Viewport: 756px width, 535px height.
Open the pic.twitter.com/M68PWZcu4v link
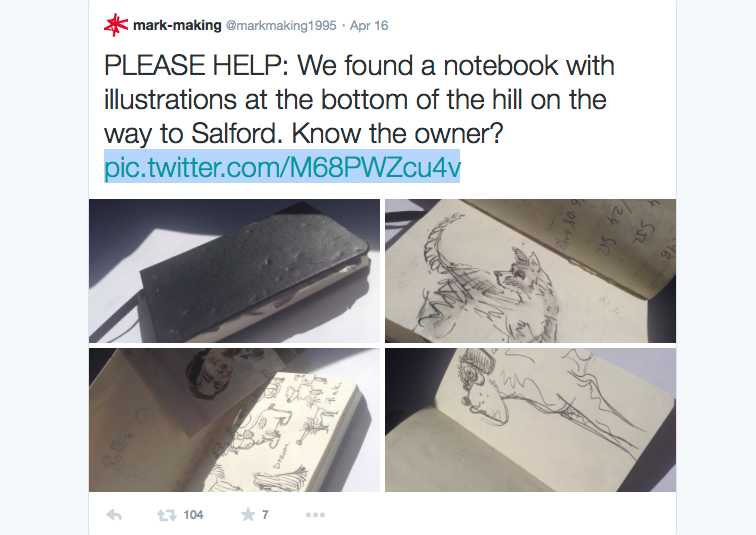282,167
